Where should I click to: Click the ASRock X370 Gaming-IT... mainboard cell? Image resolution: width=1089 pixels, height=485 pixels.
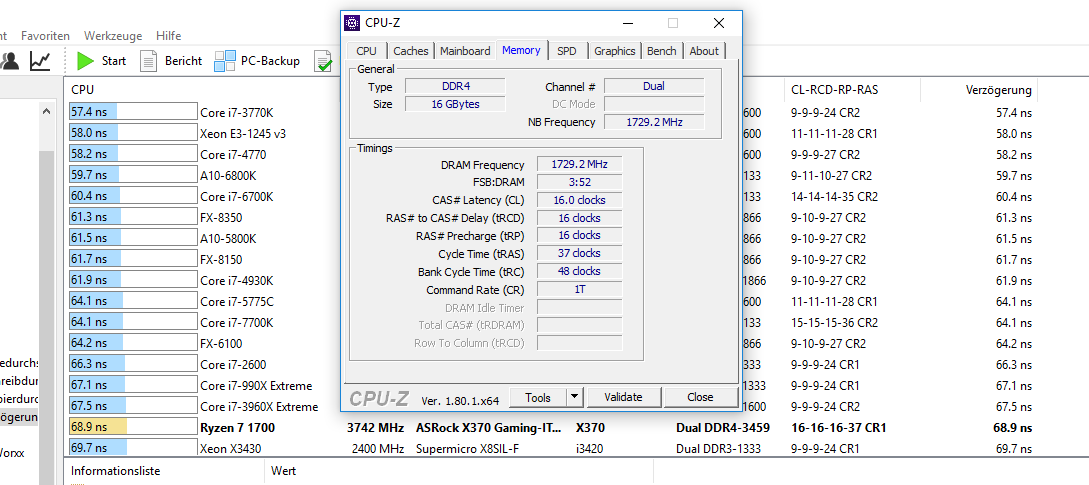pyautogui.click(x=488, y=427)
